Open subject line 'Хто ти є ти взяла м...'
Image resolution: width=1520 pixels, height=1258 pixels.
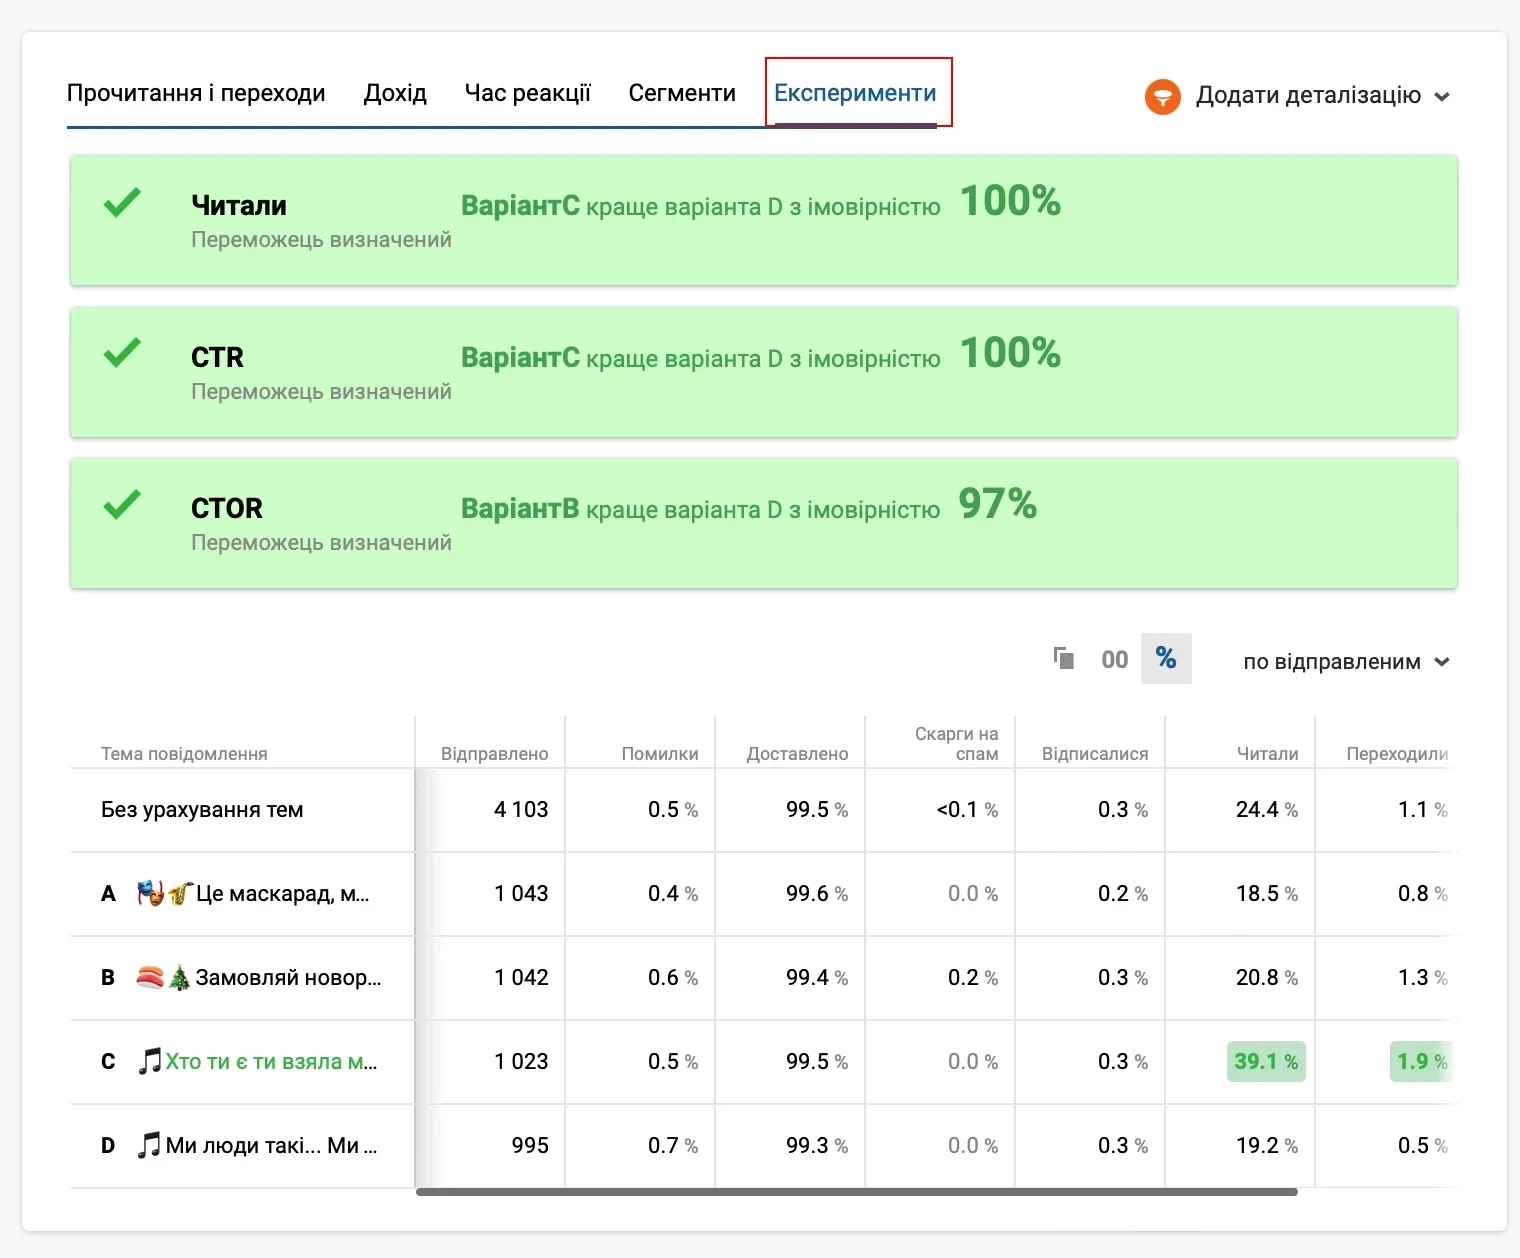[262, 1061]
